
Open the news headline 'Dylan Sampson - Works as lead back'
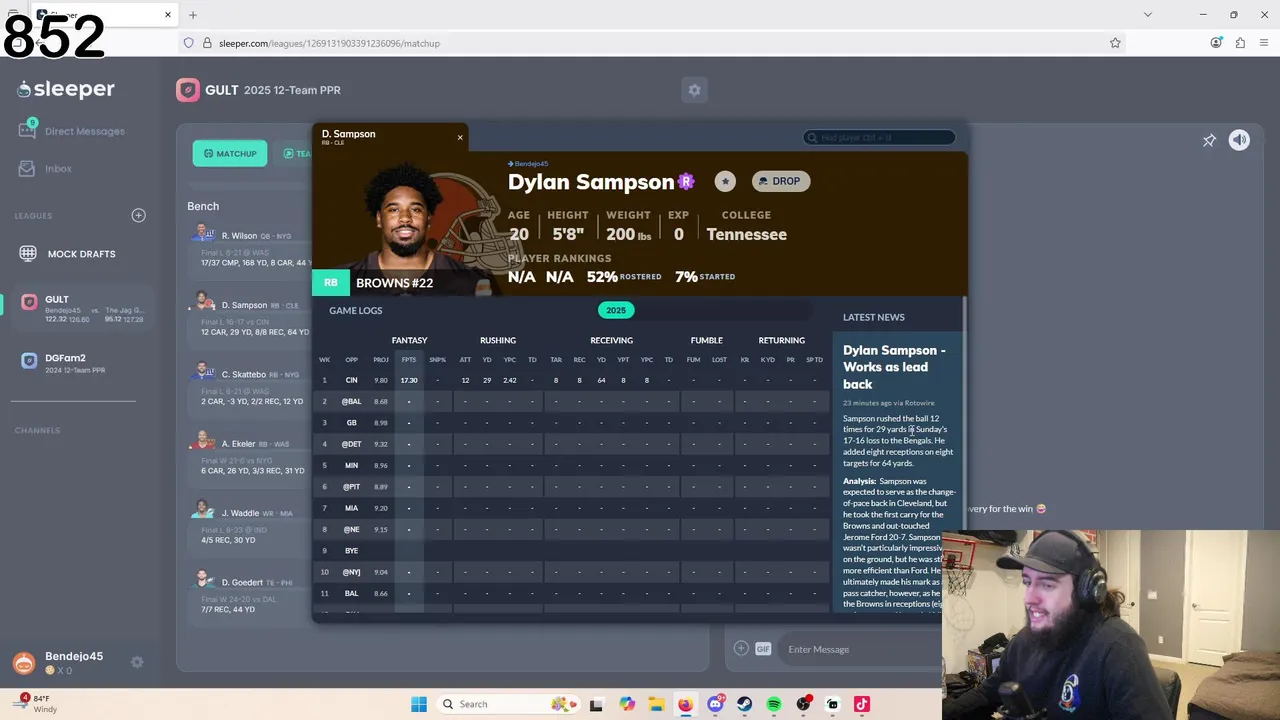coord(894,367)
